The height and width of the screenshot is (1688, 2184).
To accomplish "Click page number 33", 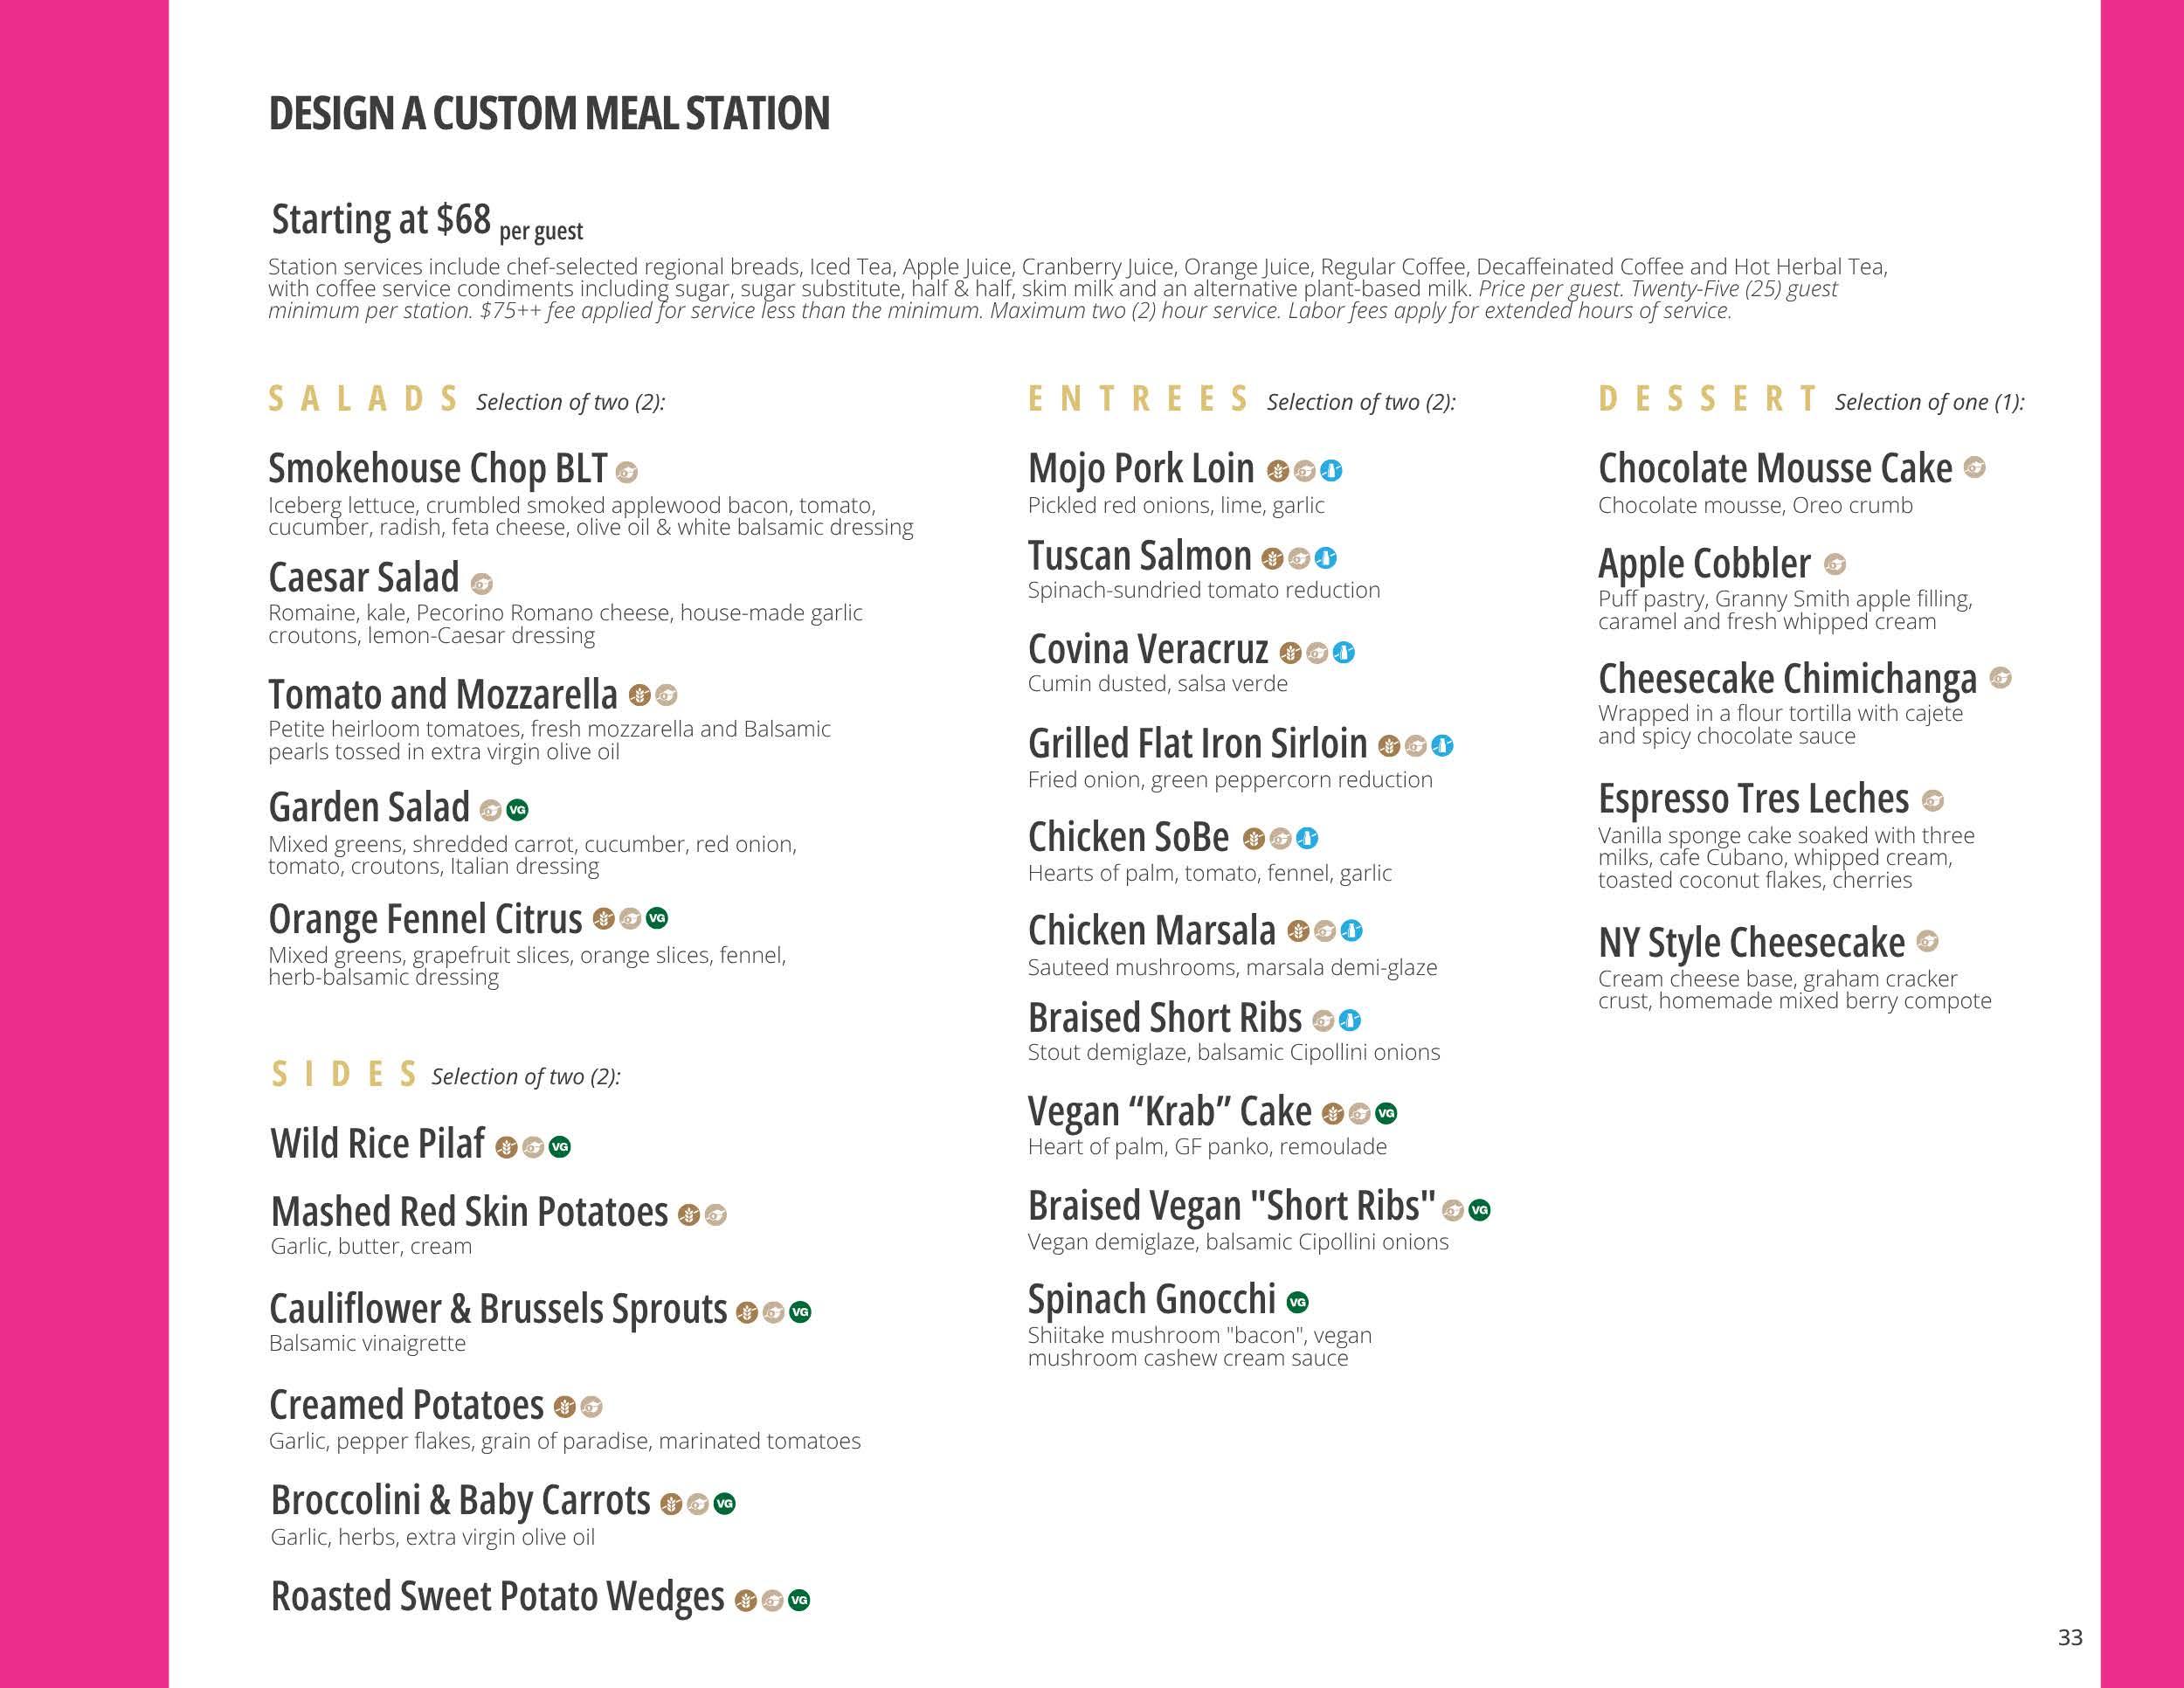I will click(2070, 1637).
